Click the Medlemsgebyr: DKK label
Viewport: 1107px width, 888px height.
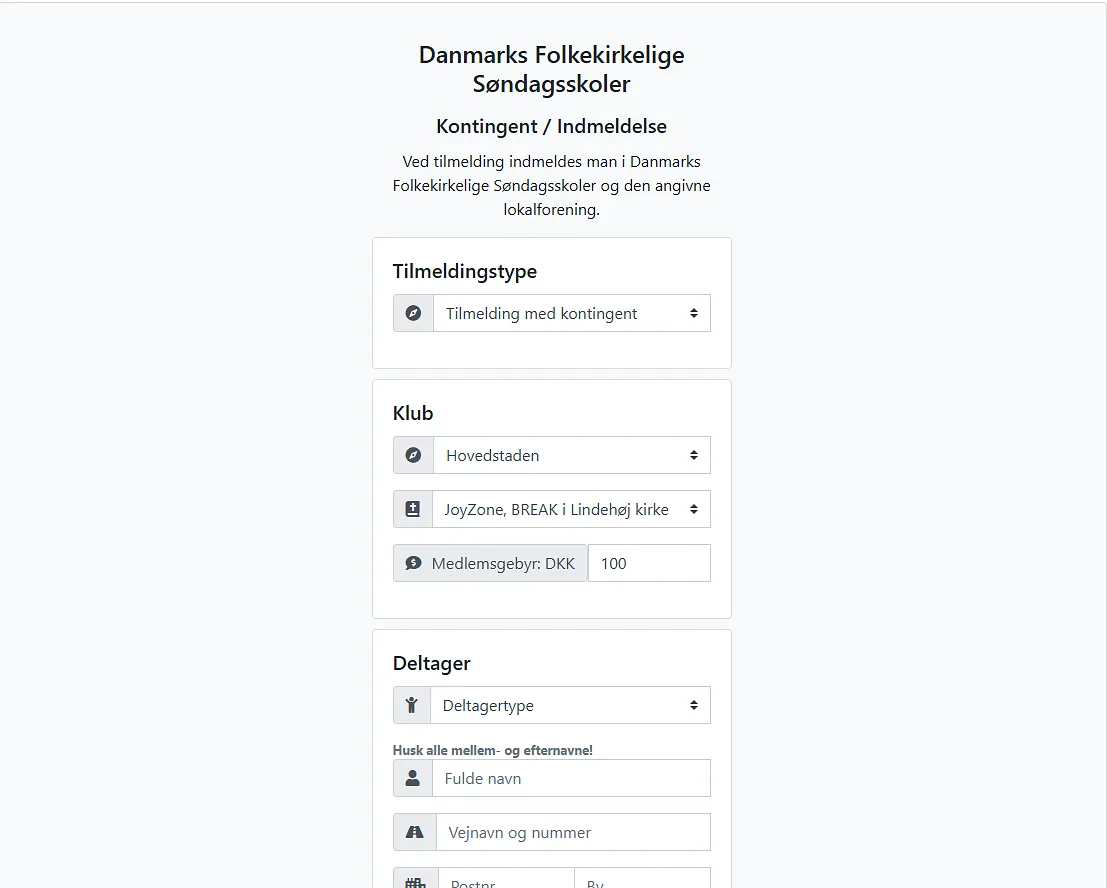click(x=503, y=563)
